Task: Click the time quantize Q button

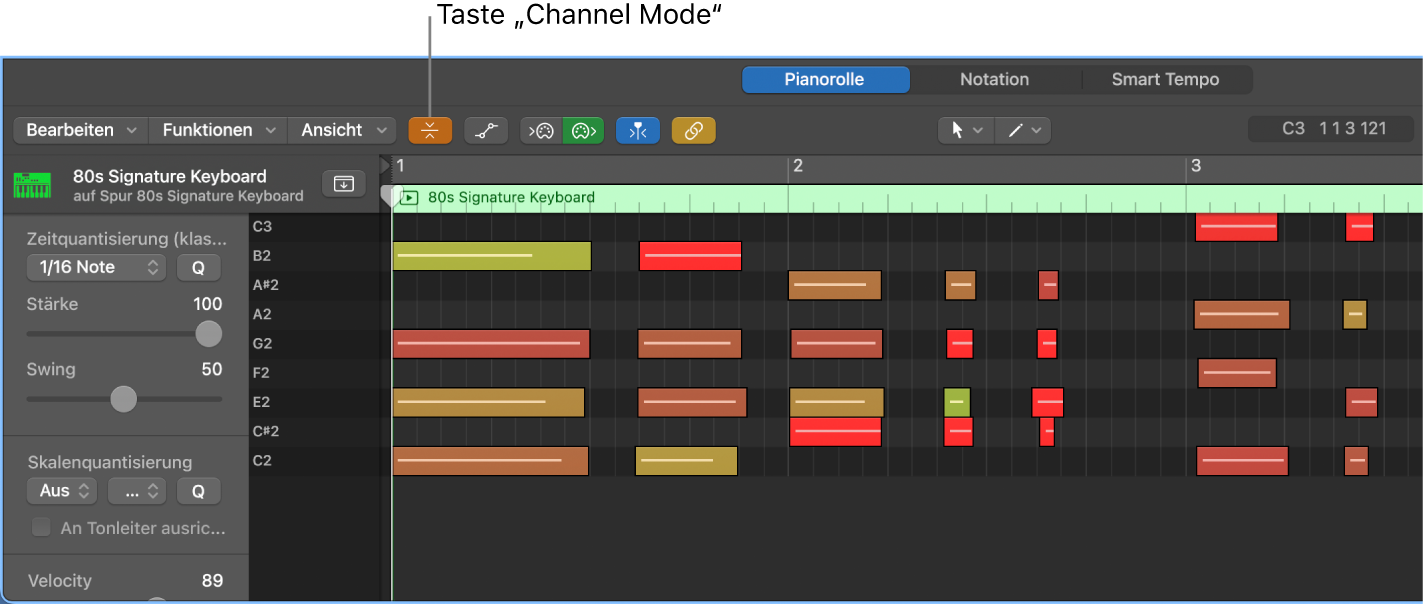Action: click(x=198, y=267)
